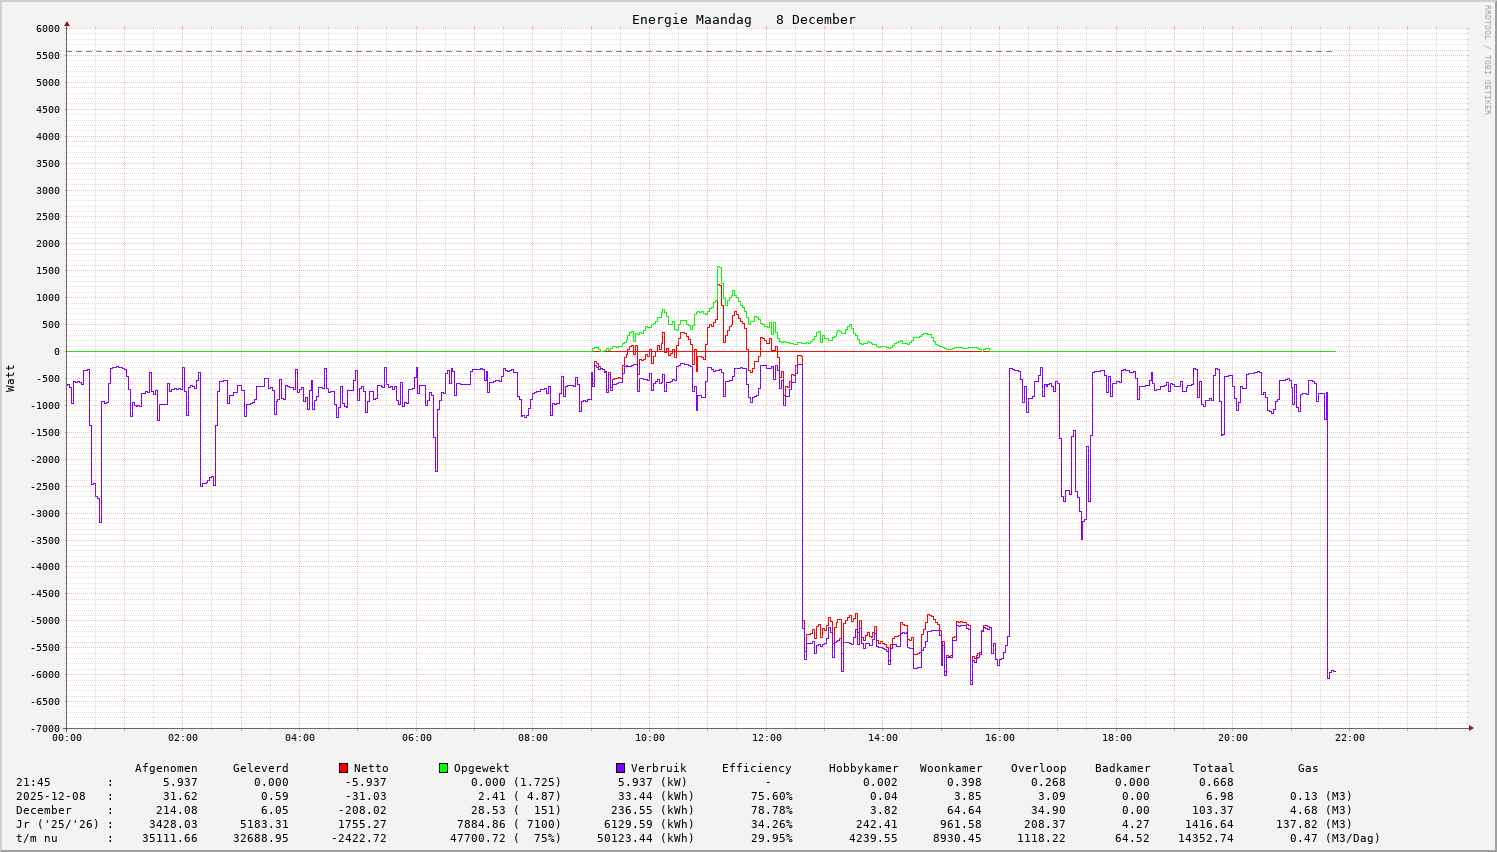Click the Y-axis arrow tip at top

(x=67, y=23)
